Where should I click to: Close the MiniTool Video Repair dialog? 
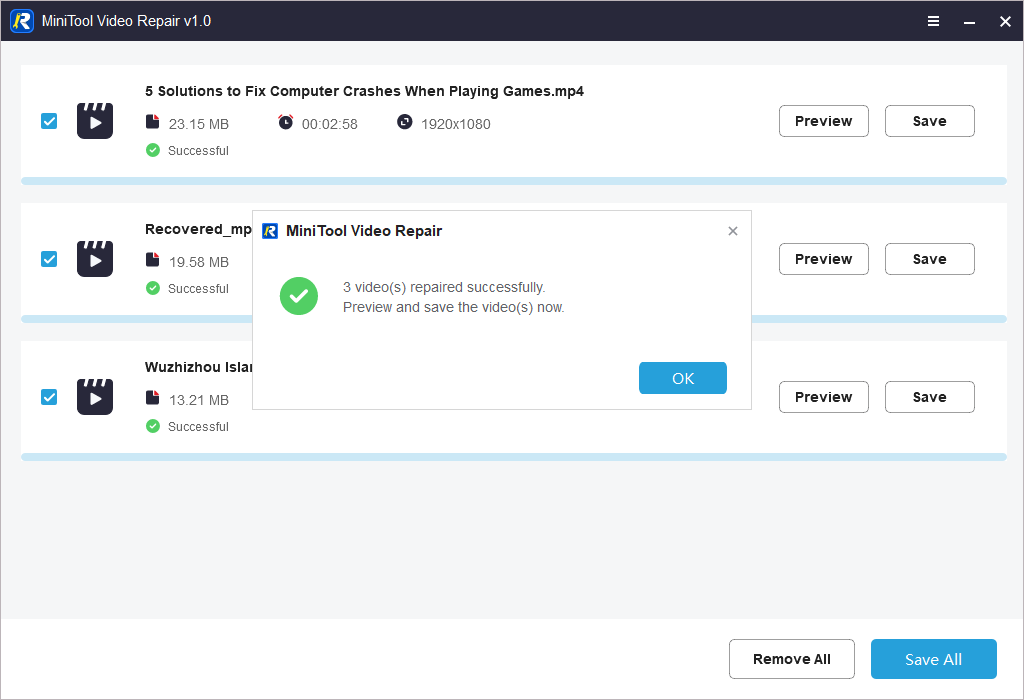733,231
